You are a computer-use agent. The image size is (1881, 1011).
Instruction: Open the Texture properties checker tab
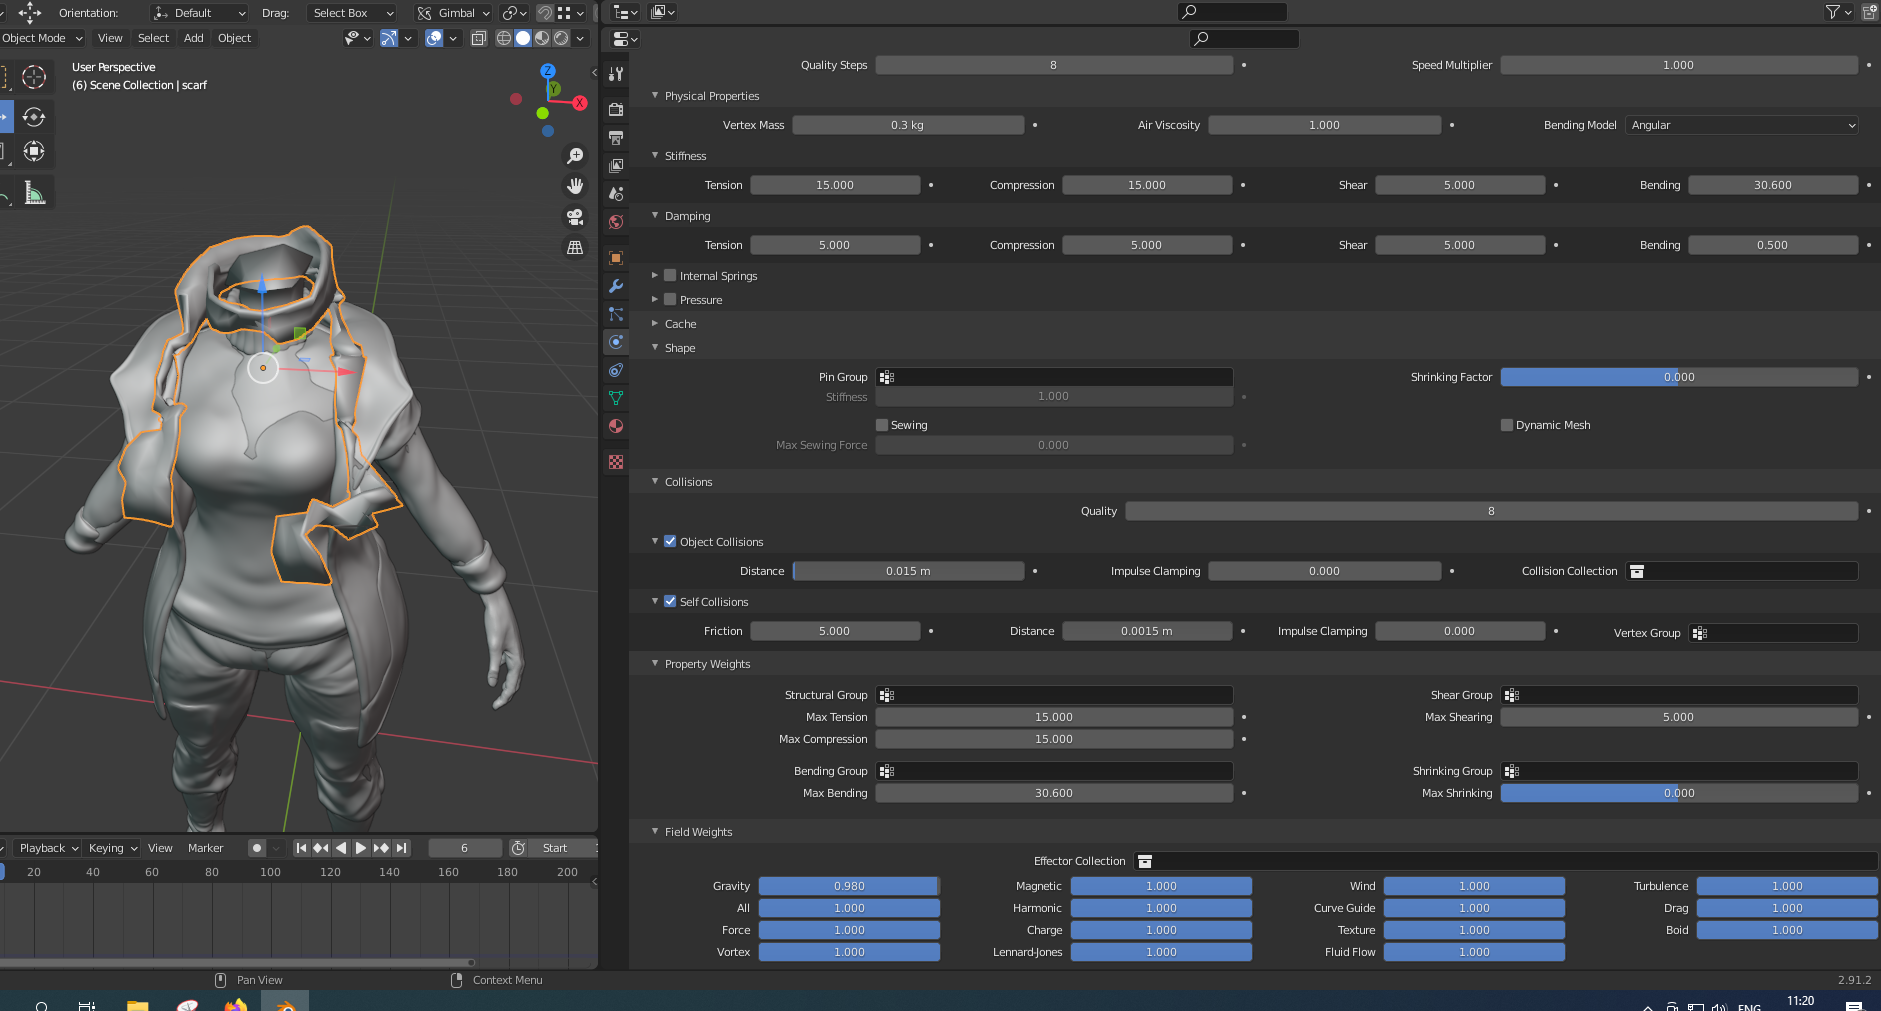(616, 462)
